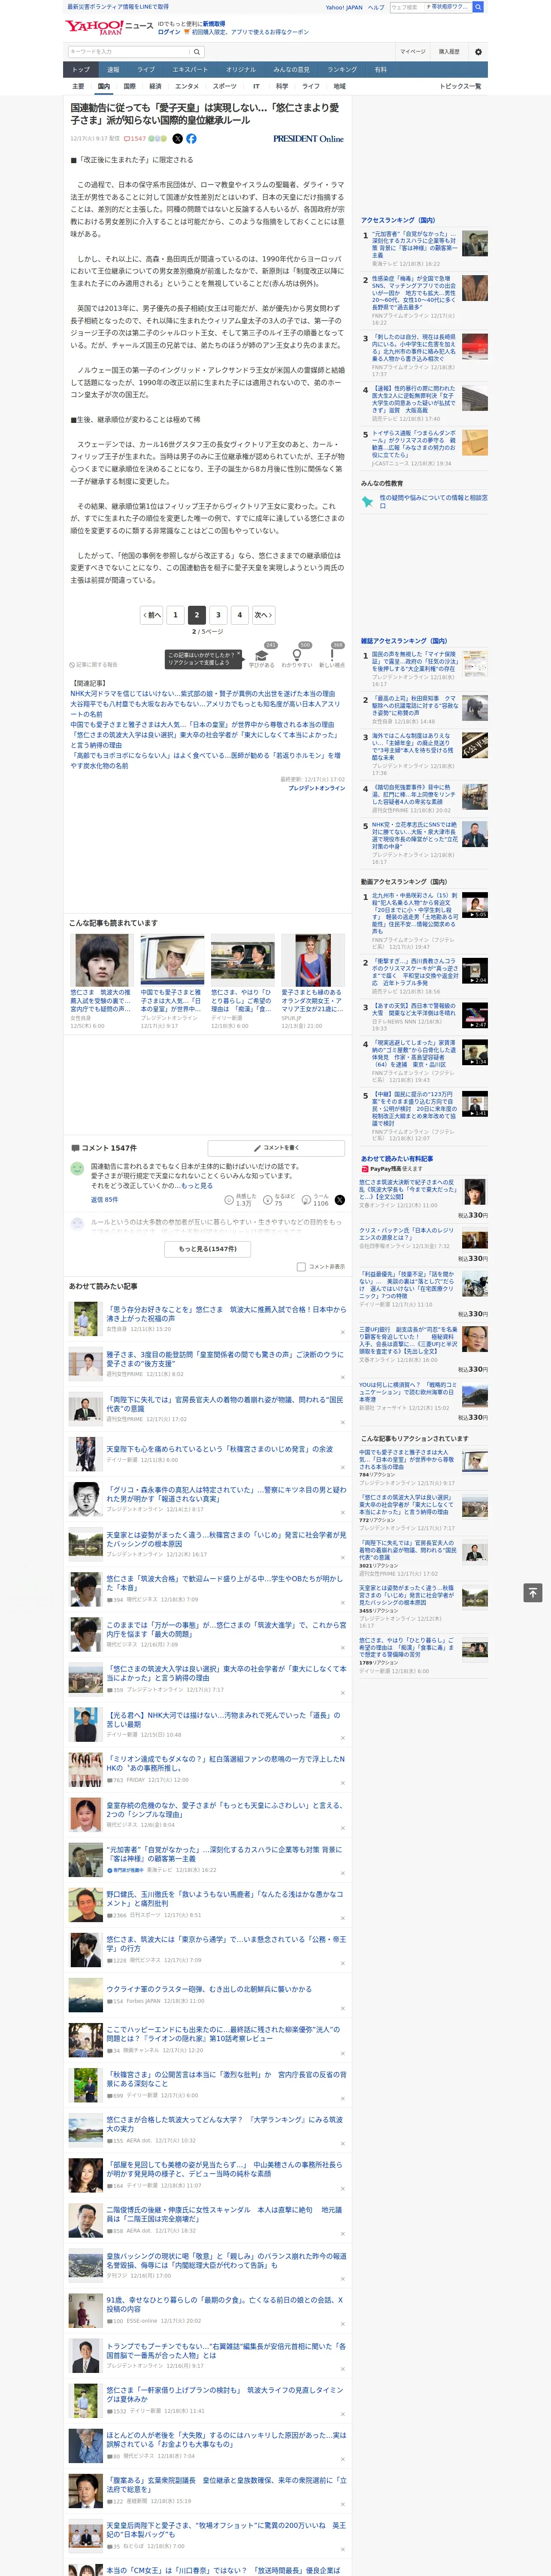
Task: Open トピックス一覧 link
Action: [460, 86]
